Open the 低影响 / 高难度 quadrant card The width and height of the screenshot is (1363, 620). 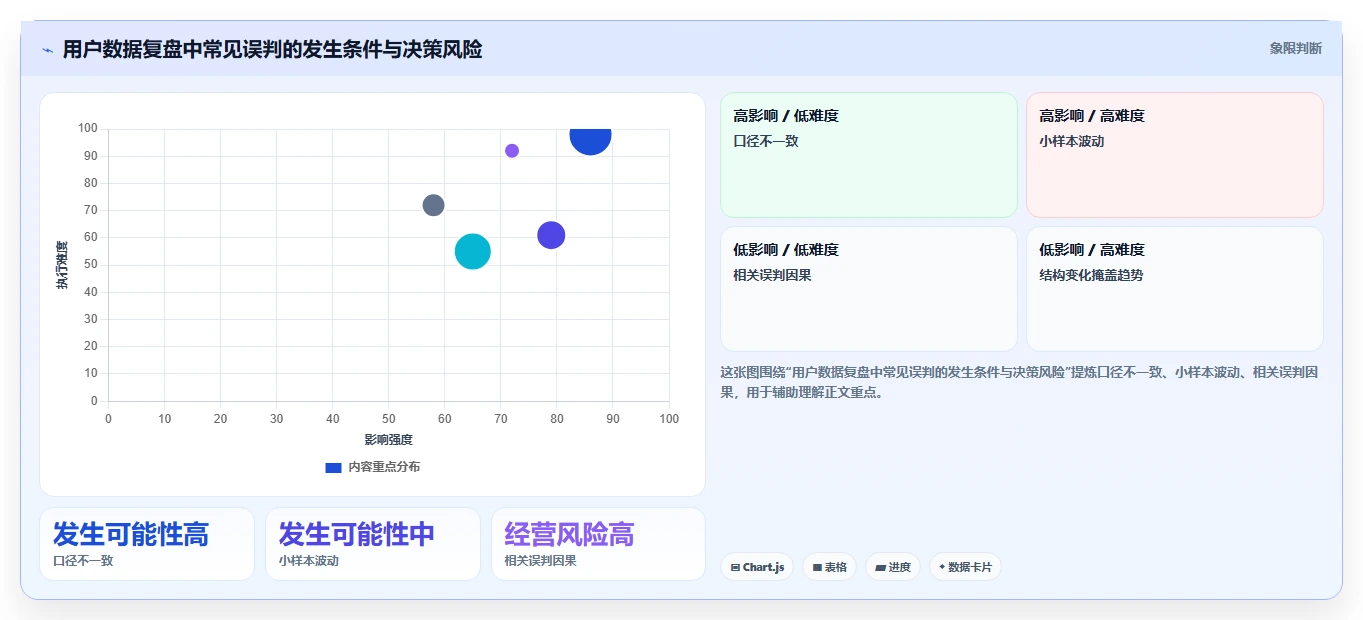1175,289
